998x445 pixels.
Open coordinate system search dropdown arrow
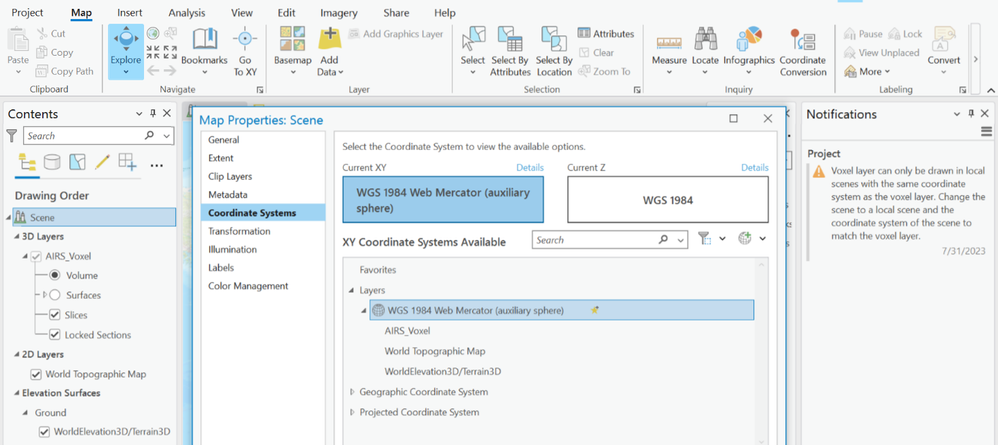(682, 240)
